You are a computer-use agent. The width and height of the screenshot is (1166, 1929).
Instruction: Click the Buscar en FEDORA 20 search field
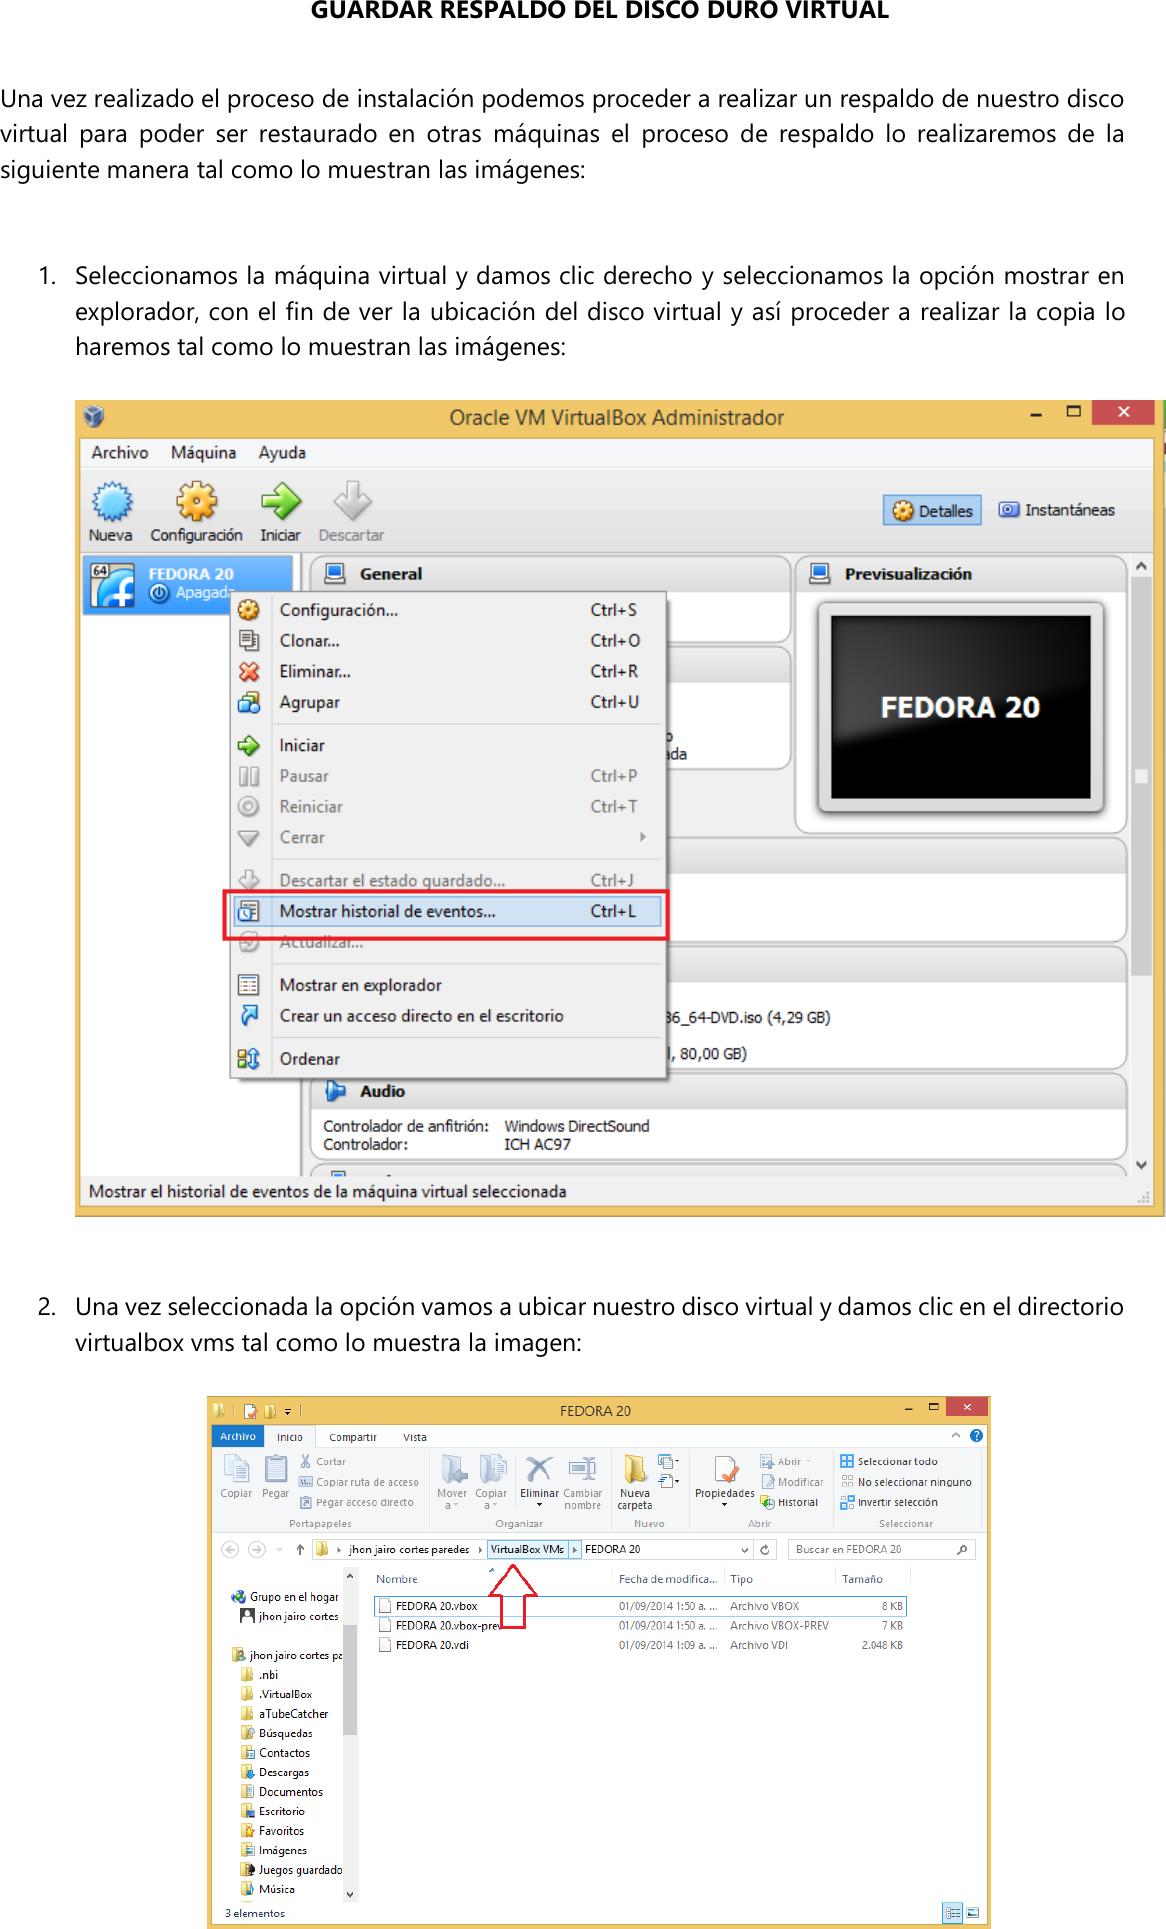pyautogui.click(x=882, y=1550)
